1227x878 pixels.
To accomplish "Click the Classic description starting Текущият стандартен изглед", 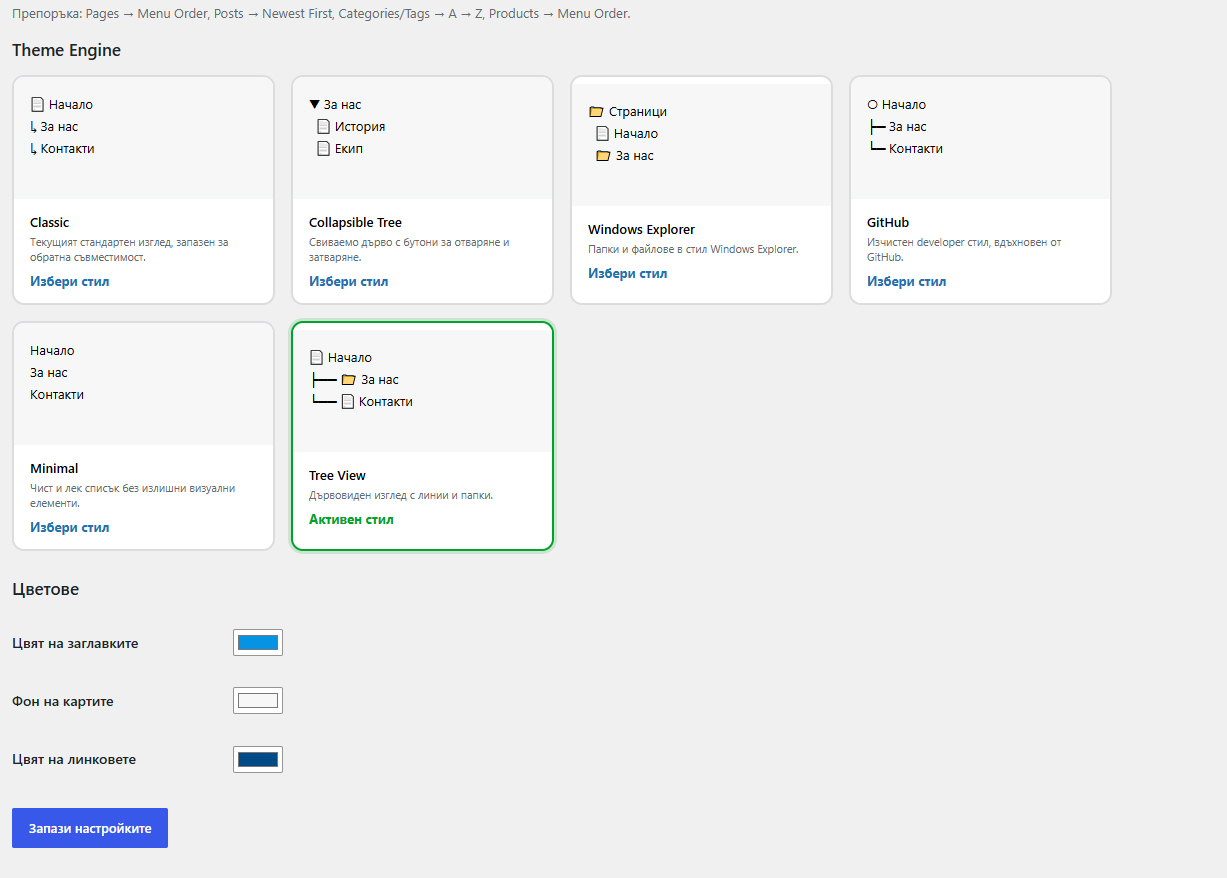I will [x=129, y=249].
